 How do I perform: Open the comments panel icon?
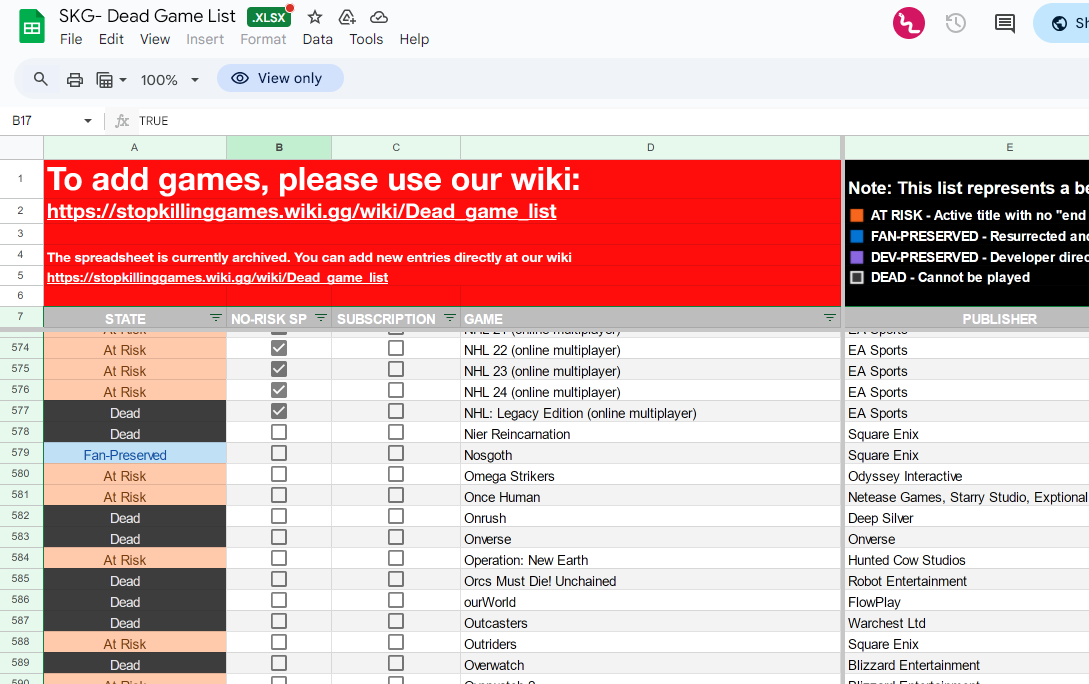1004,24
